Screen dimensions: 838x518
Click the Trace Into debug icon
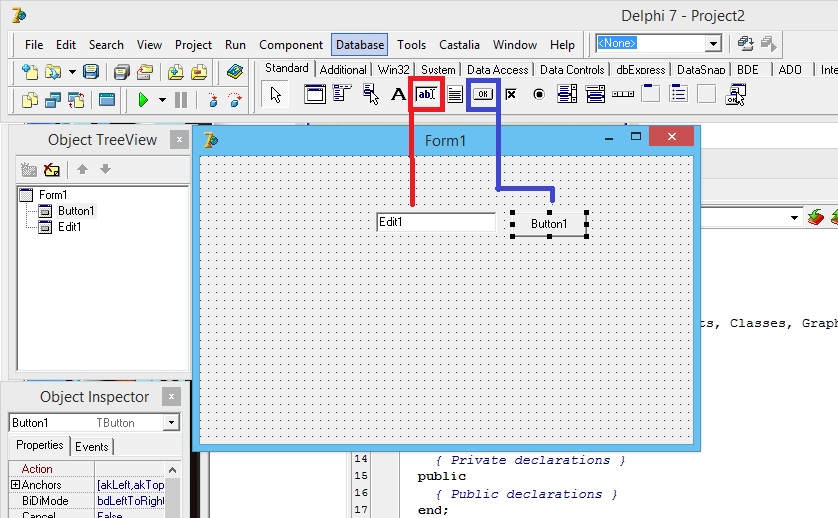213,99
